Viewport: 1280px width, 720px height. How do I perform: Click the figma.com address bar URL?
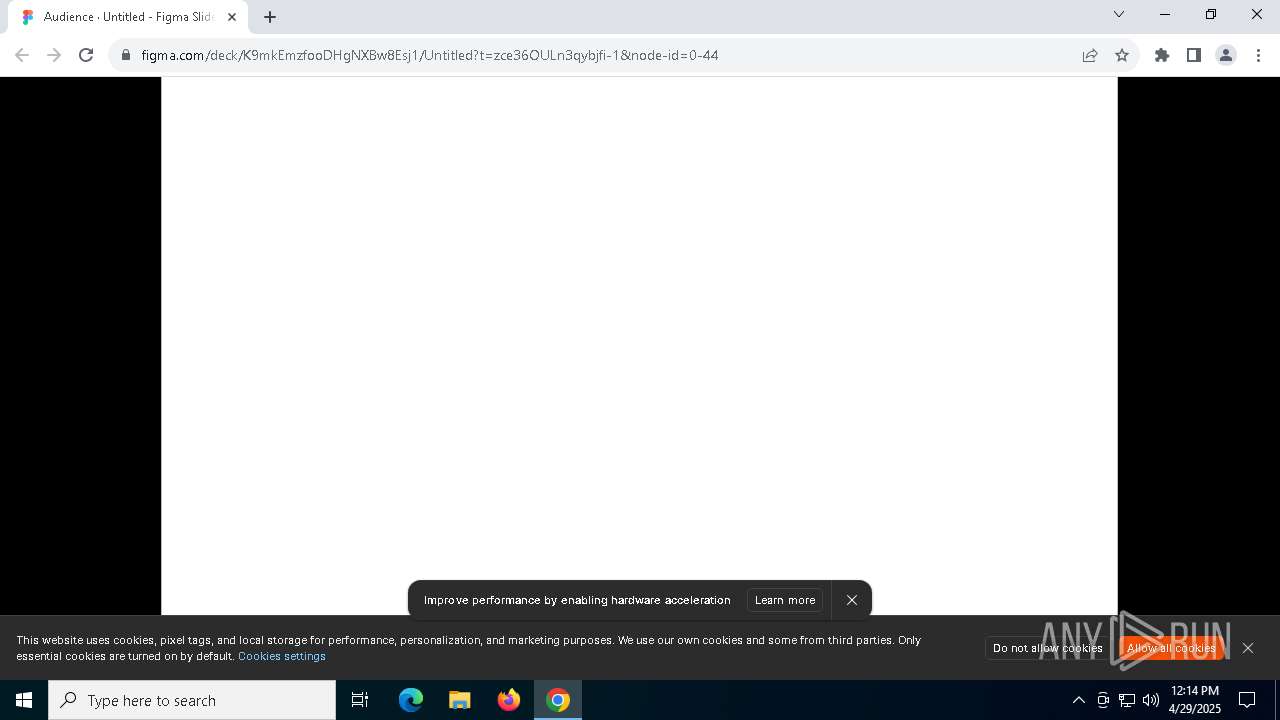430,55
